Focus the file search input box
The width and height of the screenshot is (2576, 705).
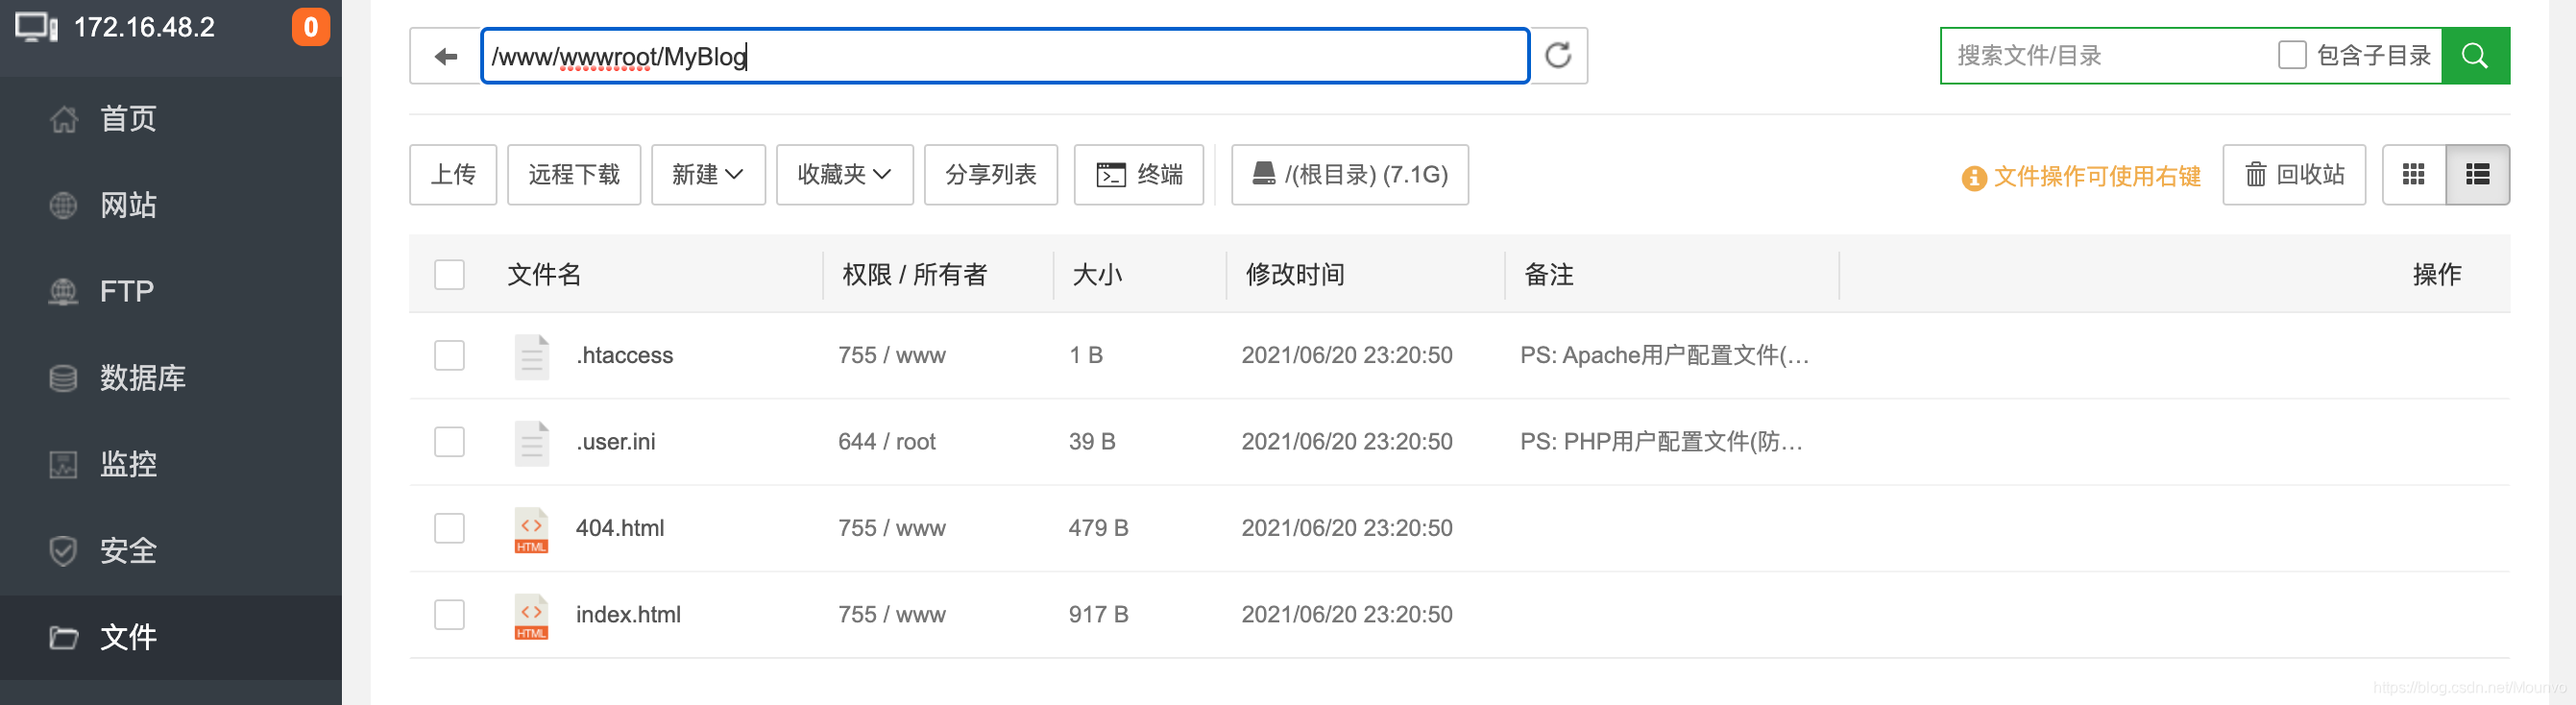[2105, 56]
